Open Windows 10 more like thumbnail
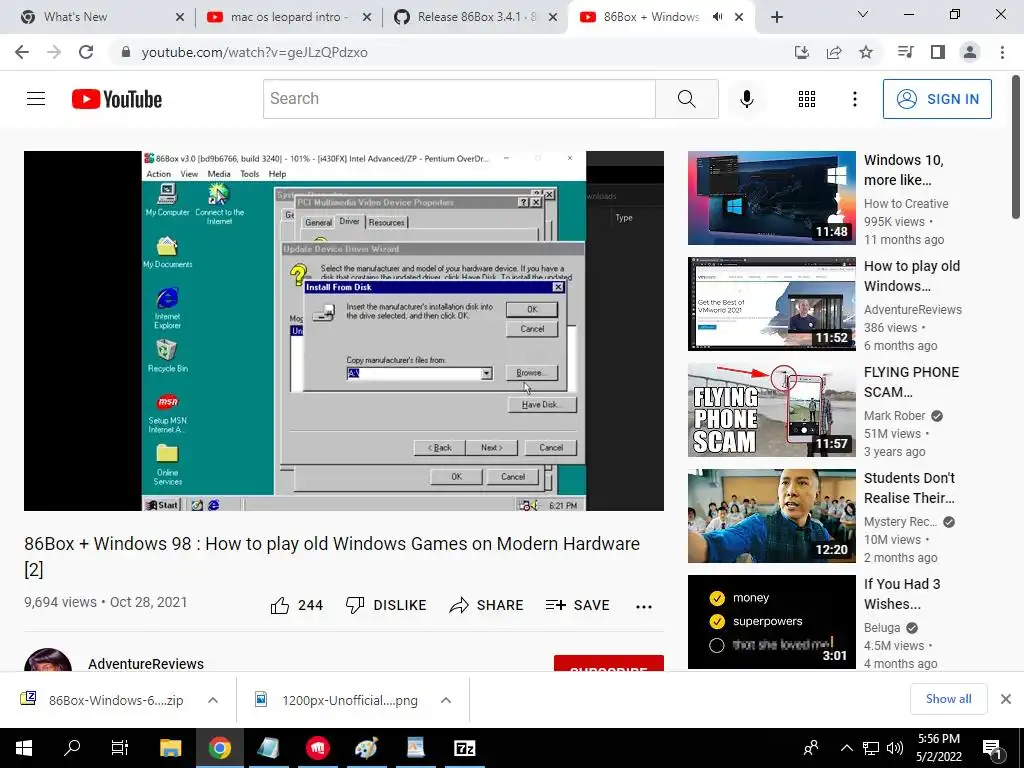The width and height of the screenshot is (1024, 768). click(771, 198)
